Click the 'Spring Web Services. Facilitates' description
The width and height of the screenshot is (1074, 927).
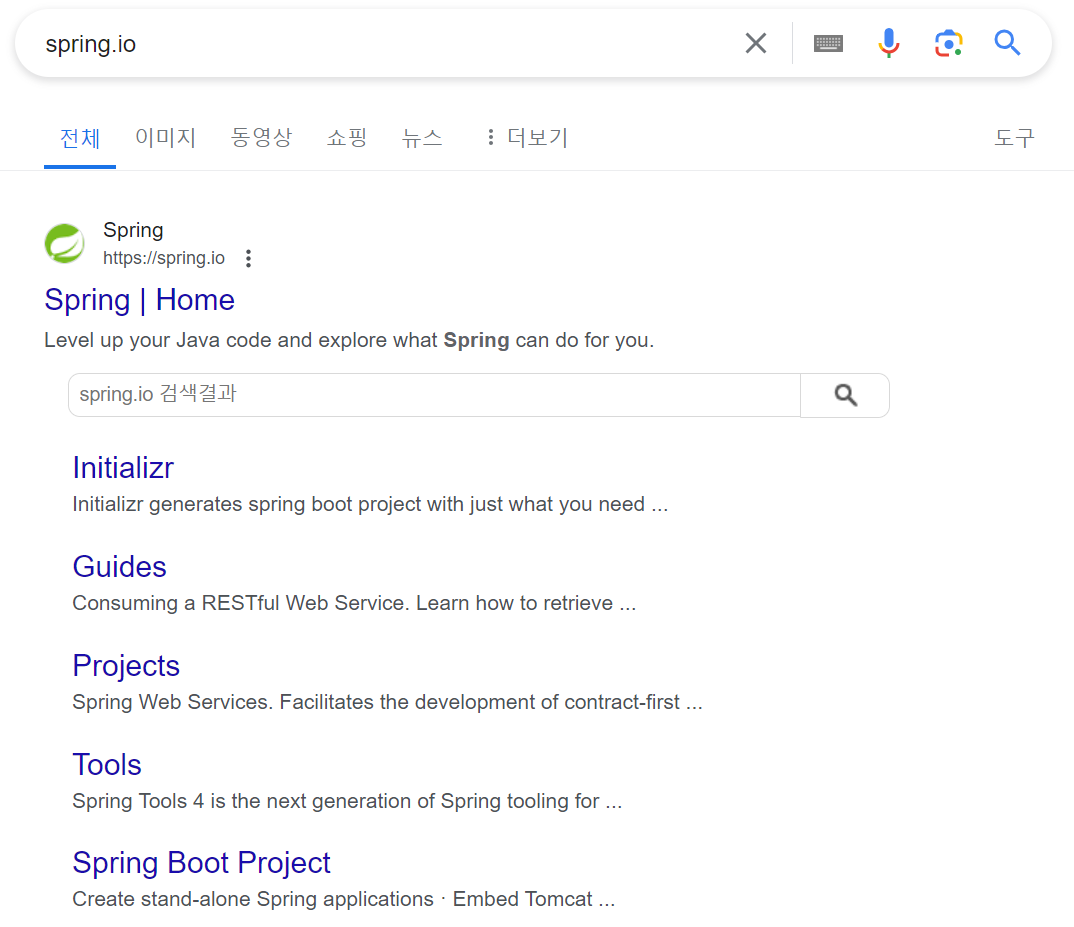(388, 702)
